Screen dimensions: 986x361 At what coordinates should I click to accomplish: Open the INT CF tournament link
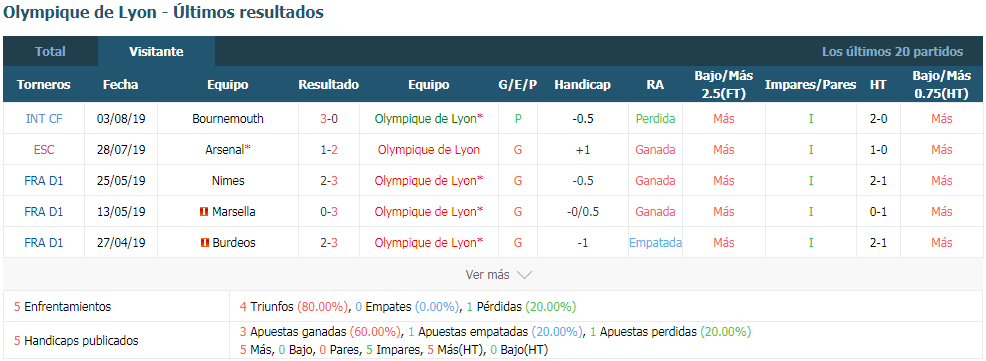pos(44,118)
